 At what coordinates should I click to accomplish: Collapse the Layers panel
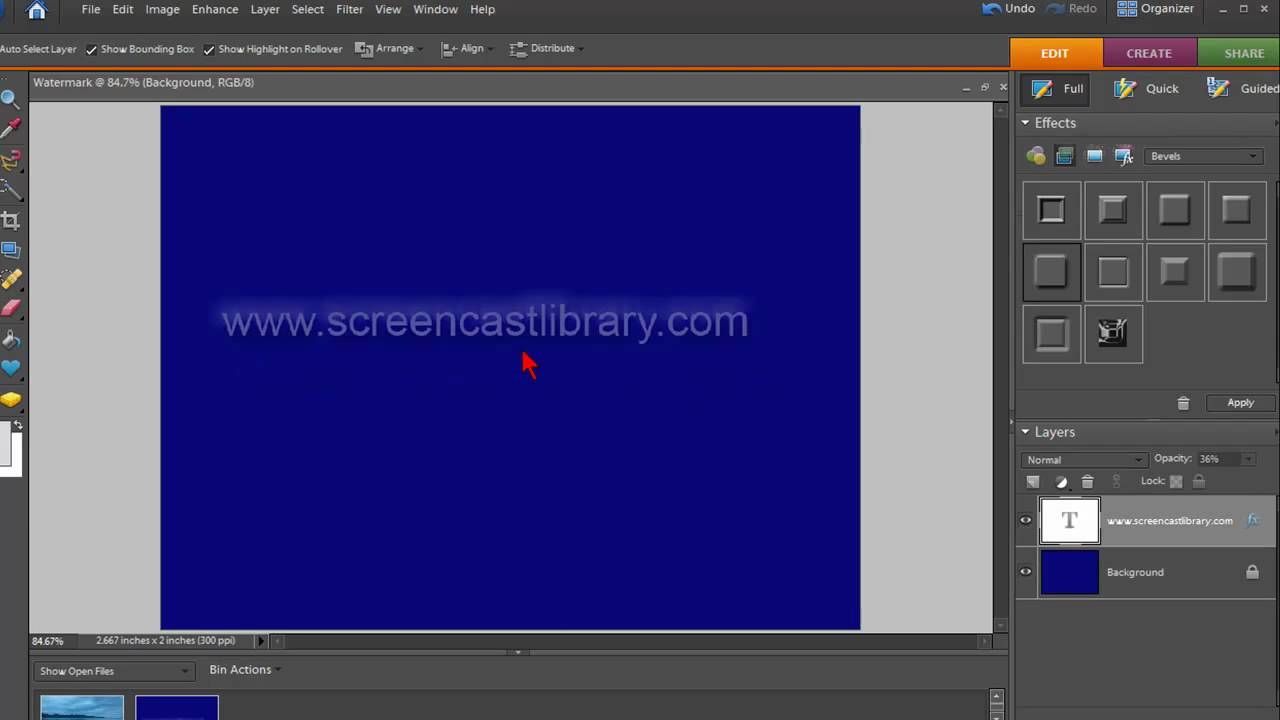coord(1025,432)
